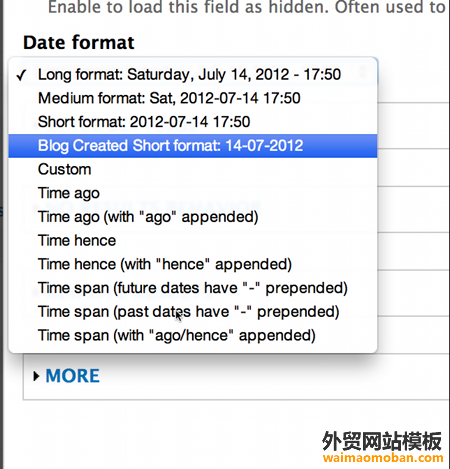This screenshot has height=469, width=450.
Task: Click the checkmark next to Long format
Action: coord(21,75)
